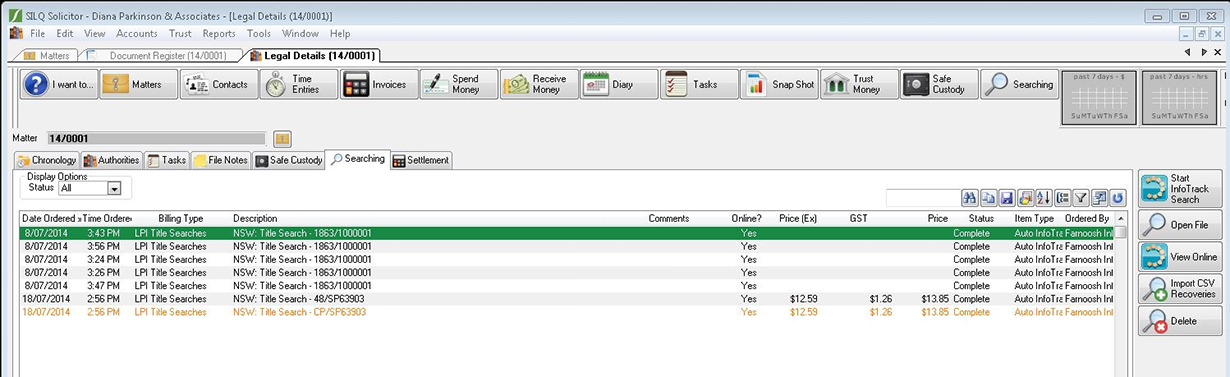Expand the Status dropdown
This screenshot has width=1230, height=377.
click(114, 188)
